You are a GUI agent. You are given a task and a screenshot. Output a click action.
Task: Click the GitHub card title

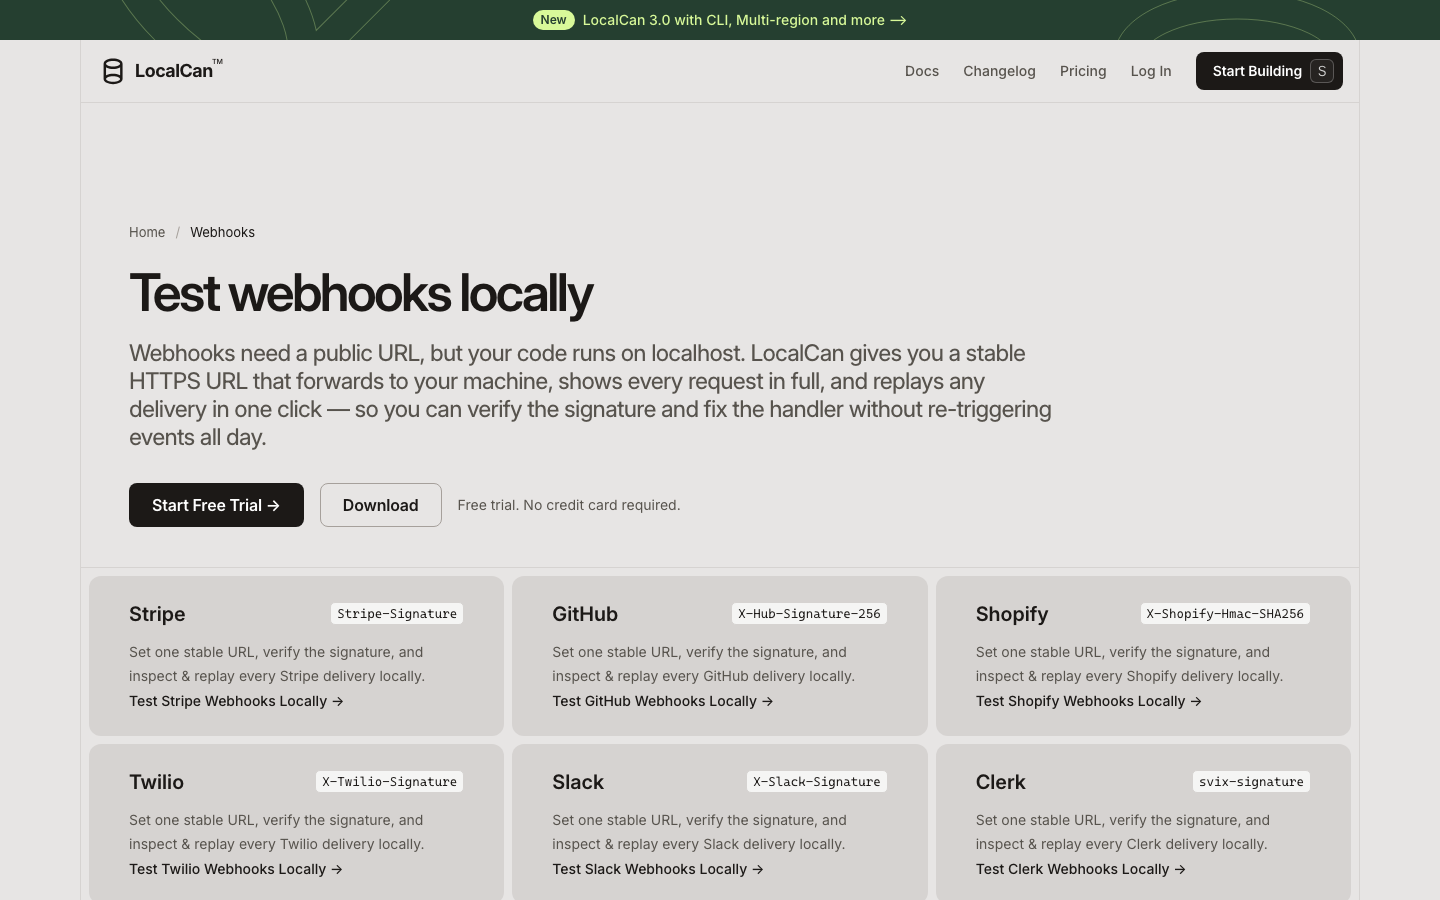click(585, 614)
